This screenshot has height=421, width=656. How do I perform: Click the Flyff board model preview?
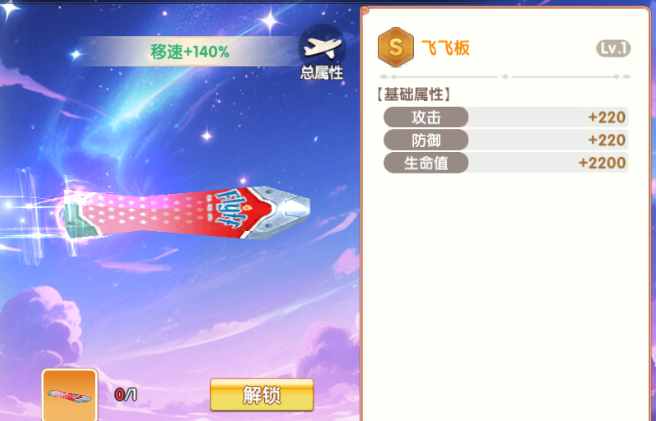[187, 213]
